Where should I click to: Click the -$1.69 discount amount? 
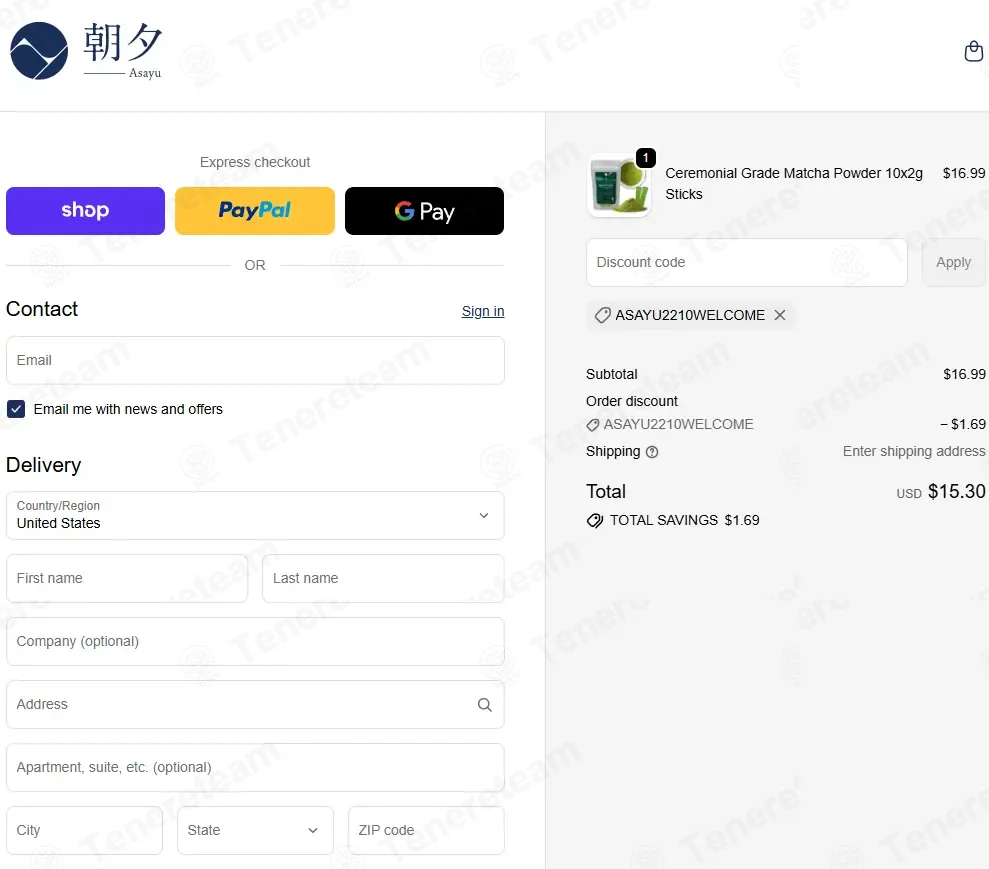(x=963, y=424)
